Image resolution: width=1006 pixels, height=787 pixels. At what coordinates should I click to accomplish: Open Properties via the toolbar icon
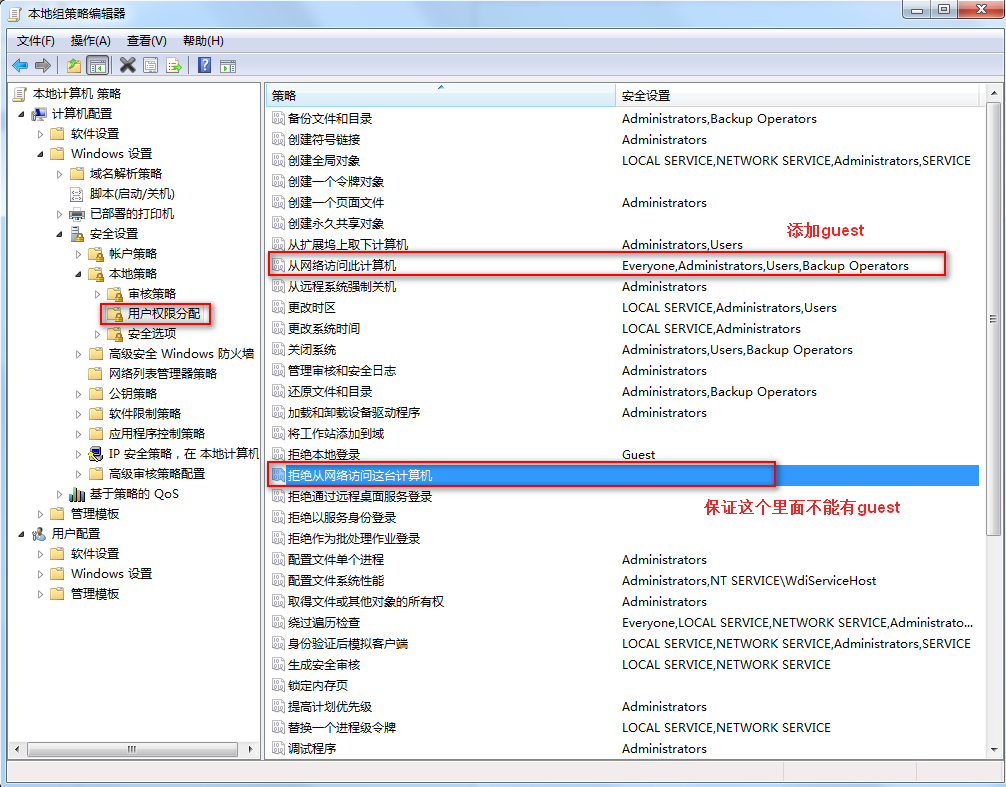[x=150, y=66]
